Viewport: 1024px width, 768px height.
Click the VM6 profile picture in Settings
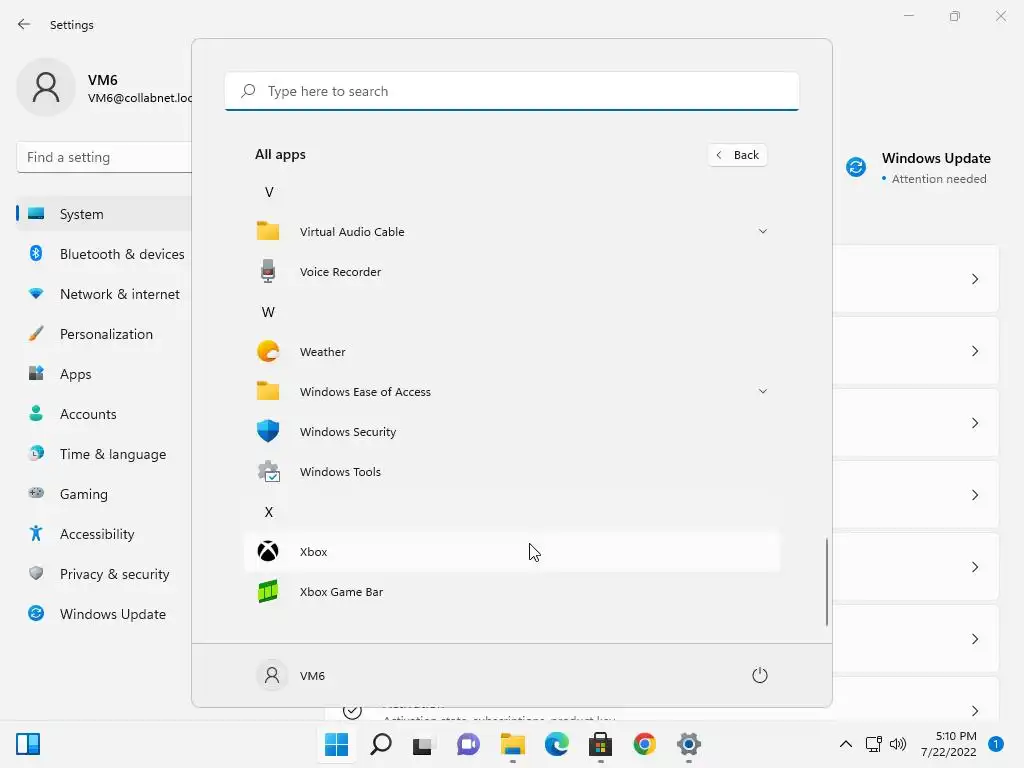tap(46, 87)
